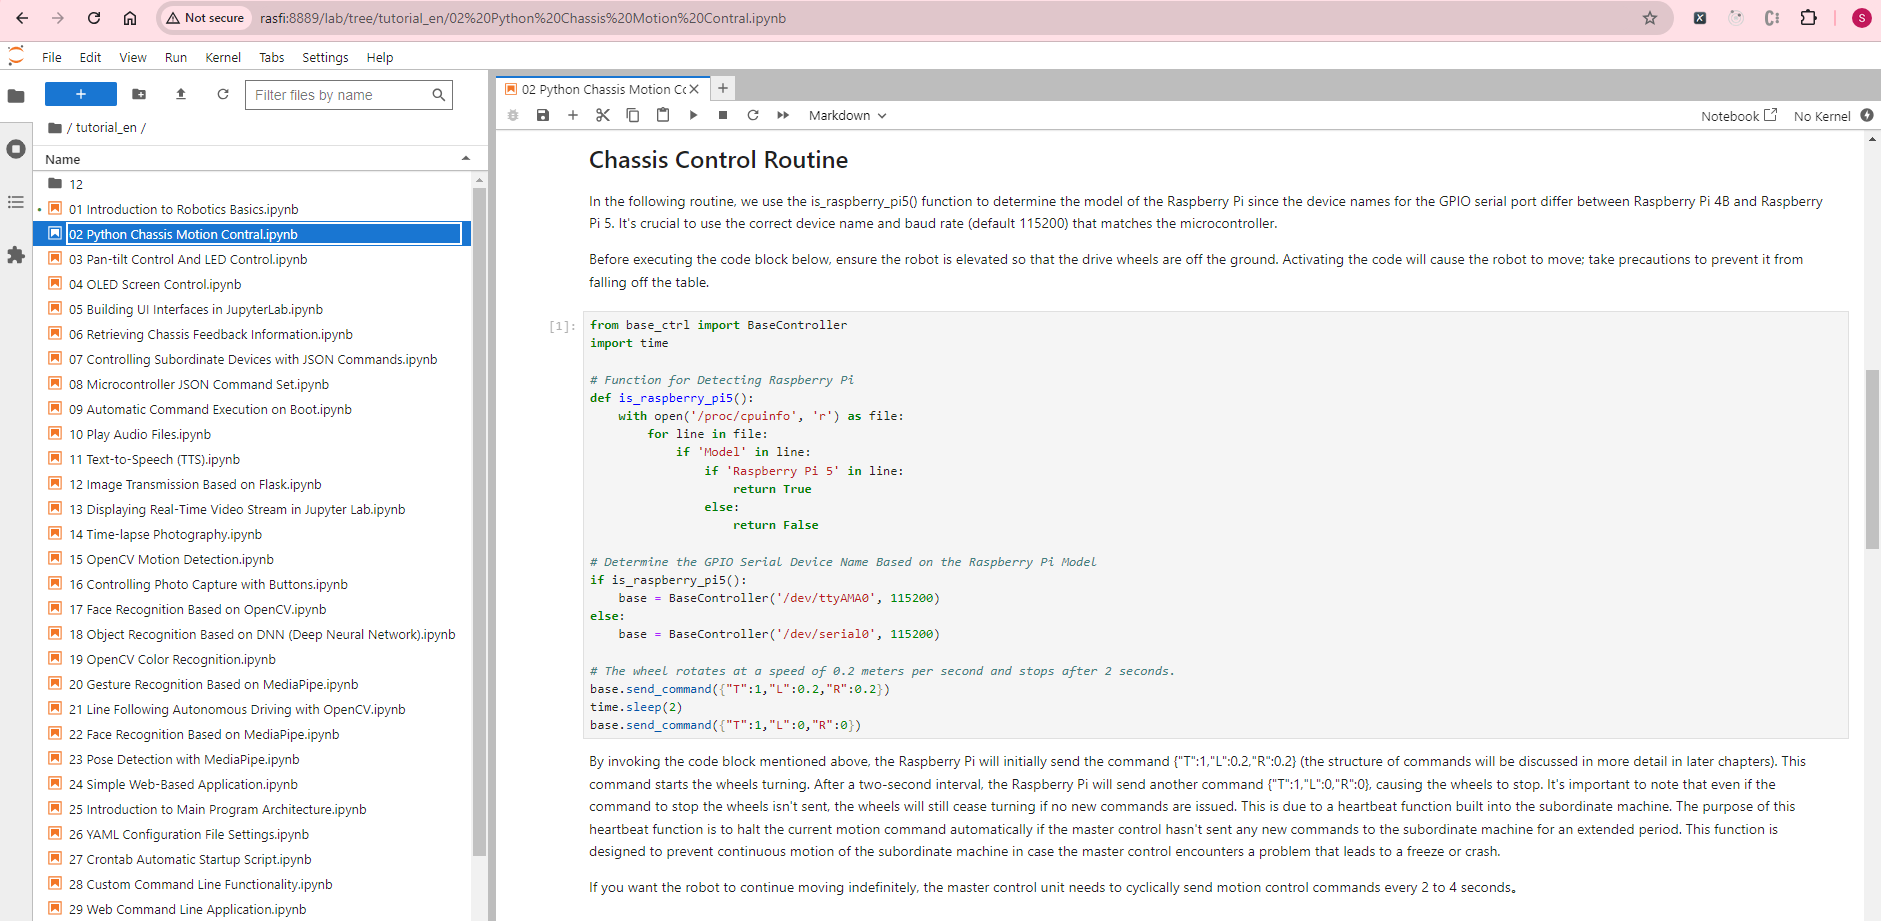Toggle the Name sort direction arrow

[465, 158]
